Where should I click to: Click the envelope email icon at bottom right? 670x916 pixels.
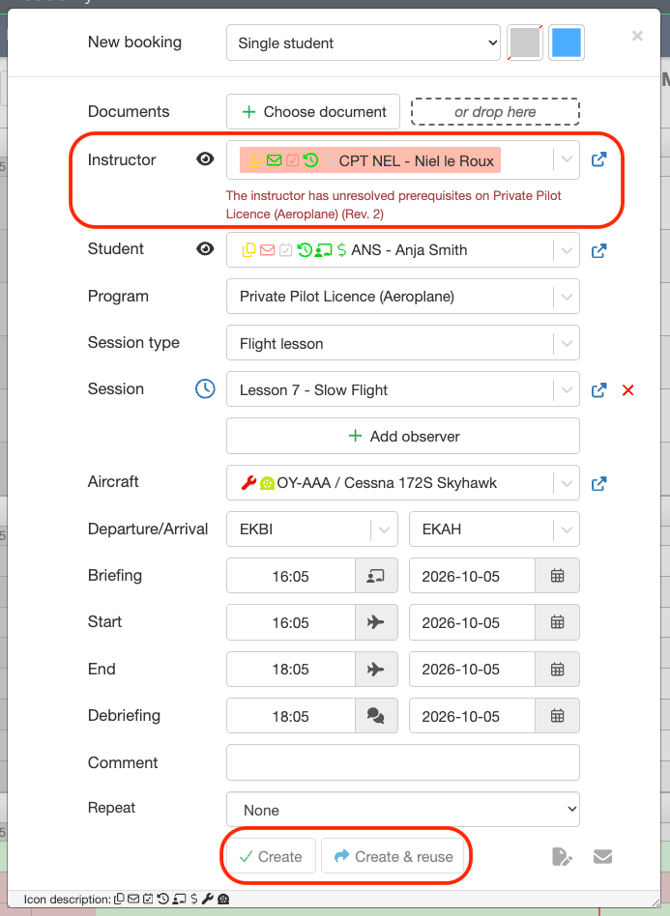click(x=603, y=857)
